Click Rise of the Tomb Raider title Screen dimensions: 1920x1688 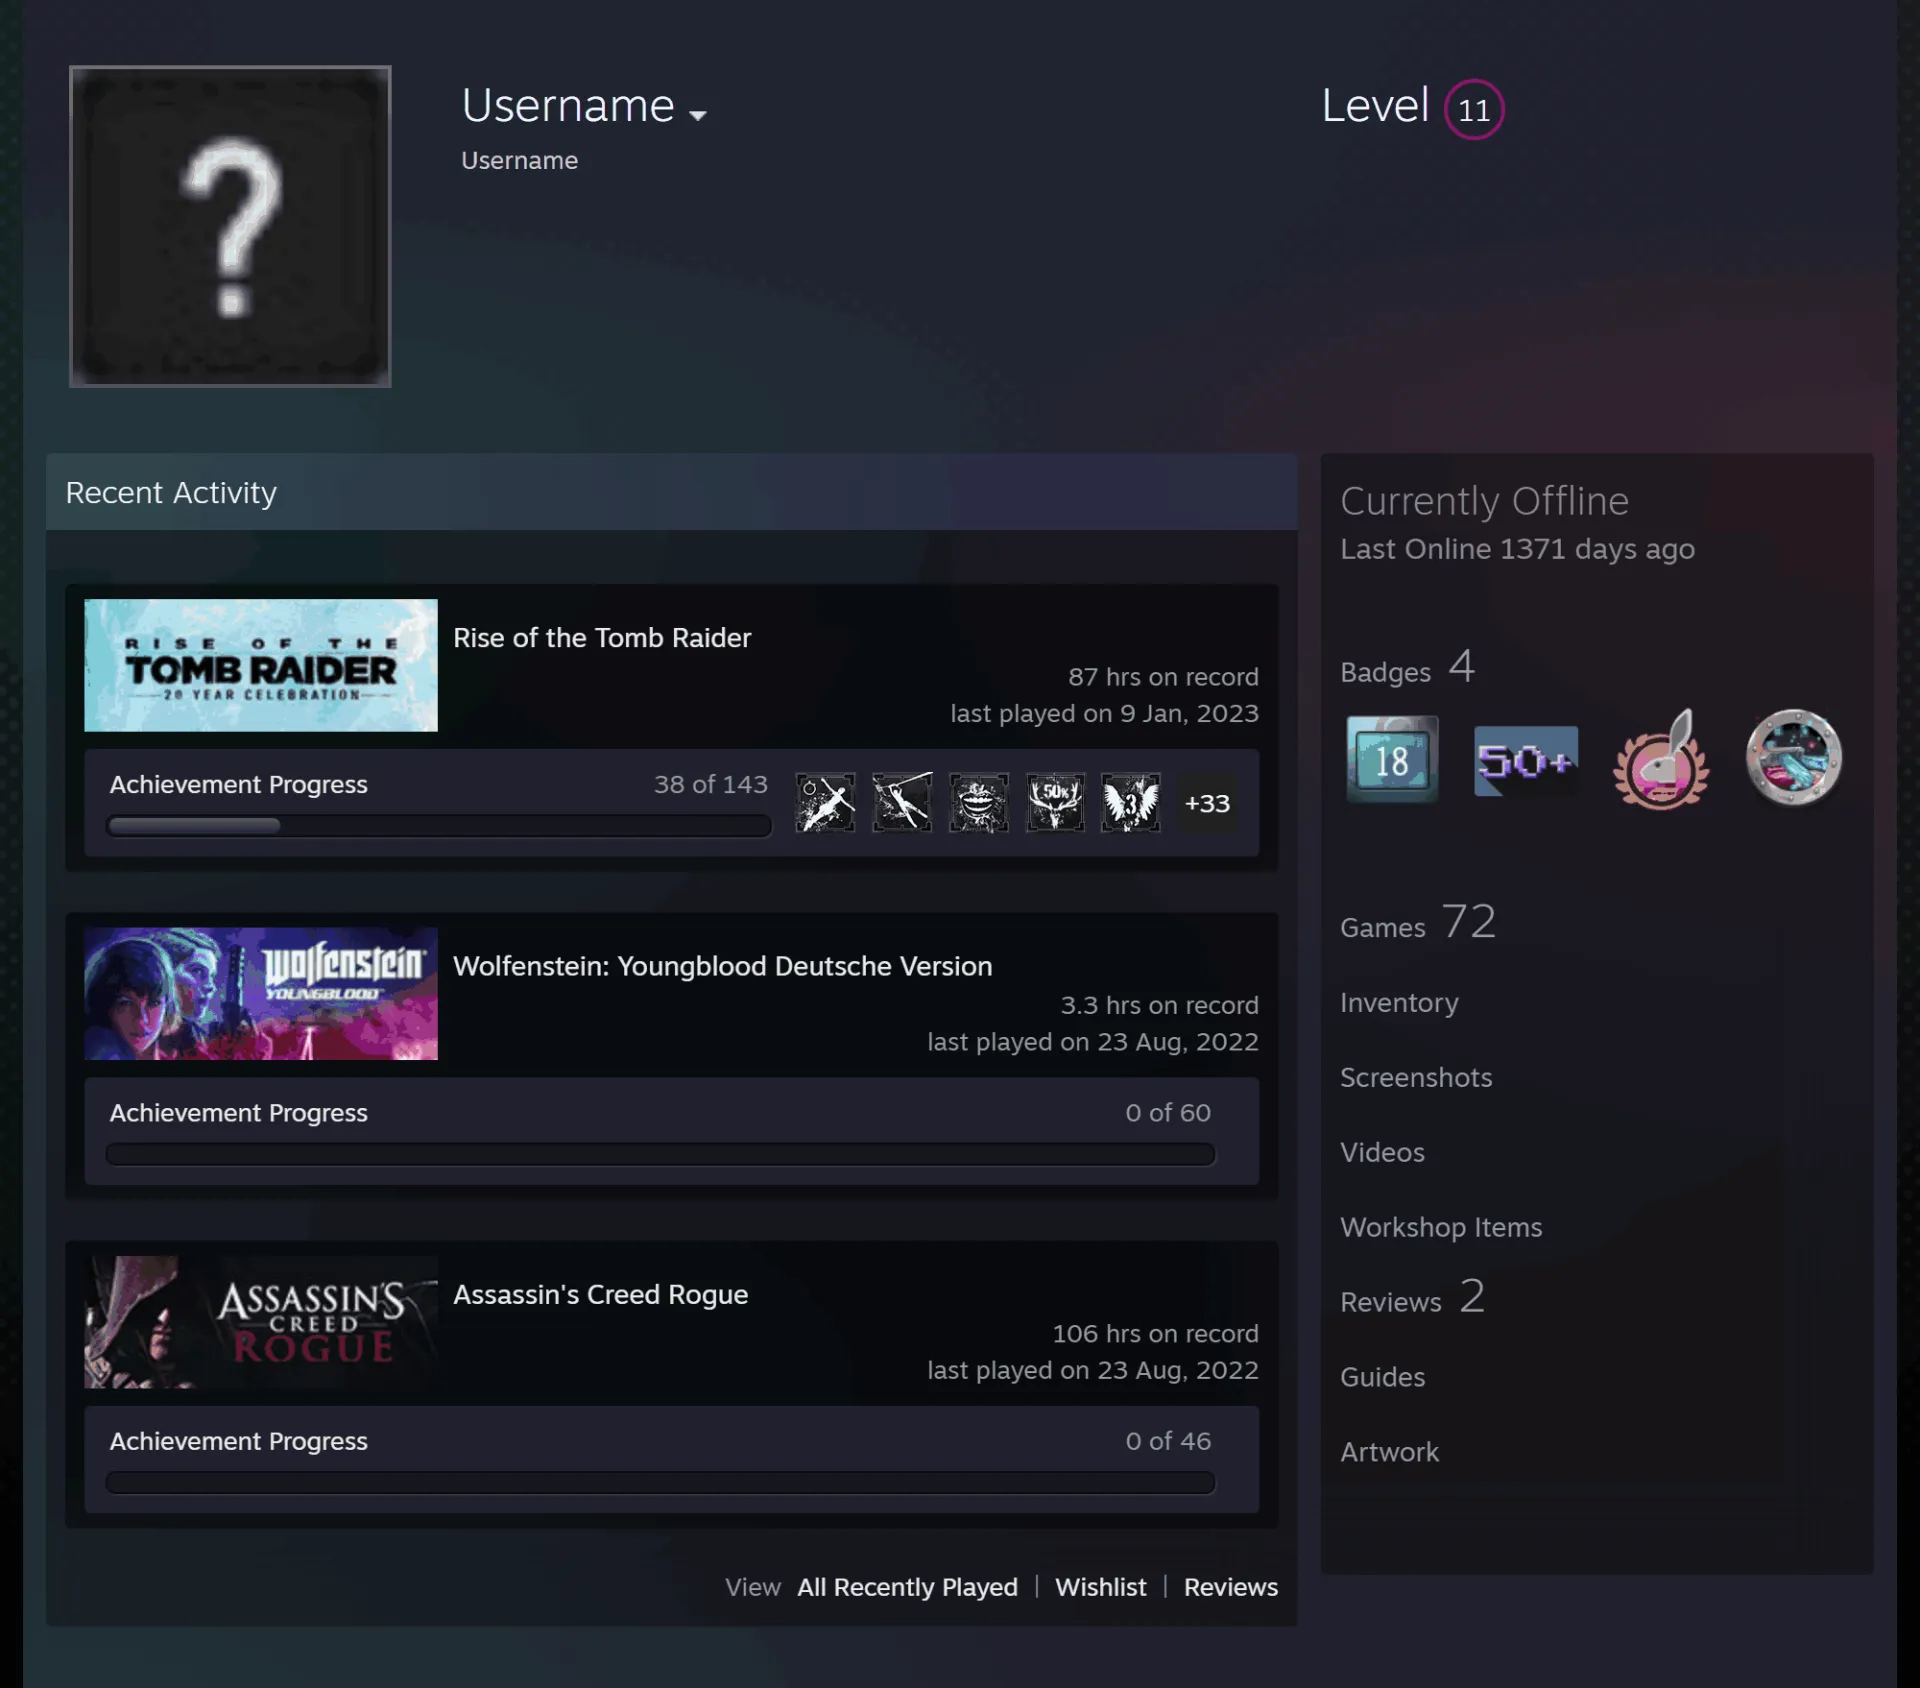click(x=602, y=638)
